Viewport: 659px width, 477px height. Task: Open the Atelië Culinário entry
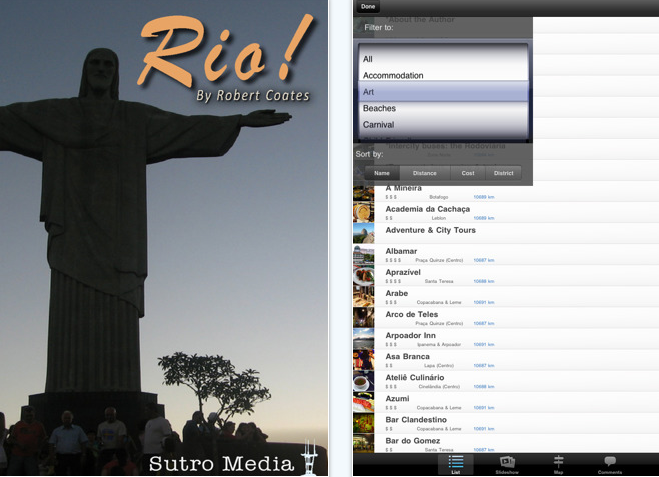(506, 381)
